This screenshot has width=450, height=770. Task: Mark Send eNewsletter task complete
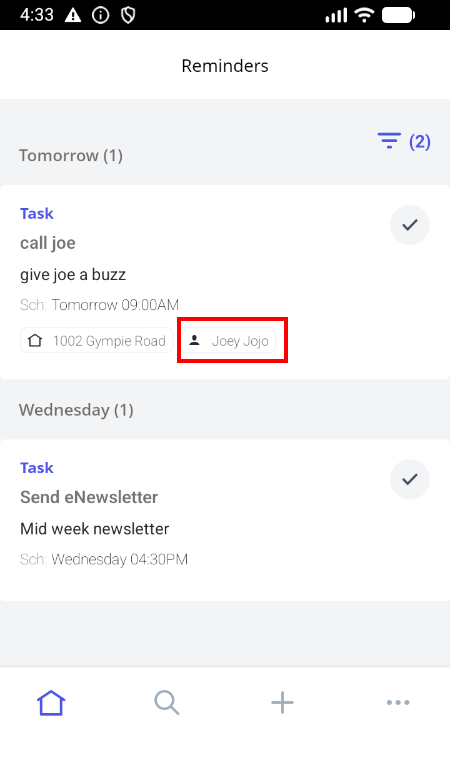(x=410, y=479)
